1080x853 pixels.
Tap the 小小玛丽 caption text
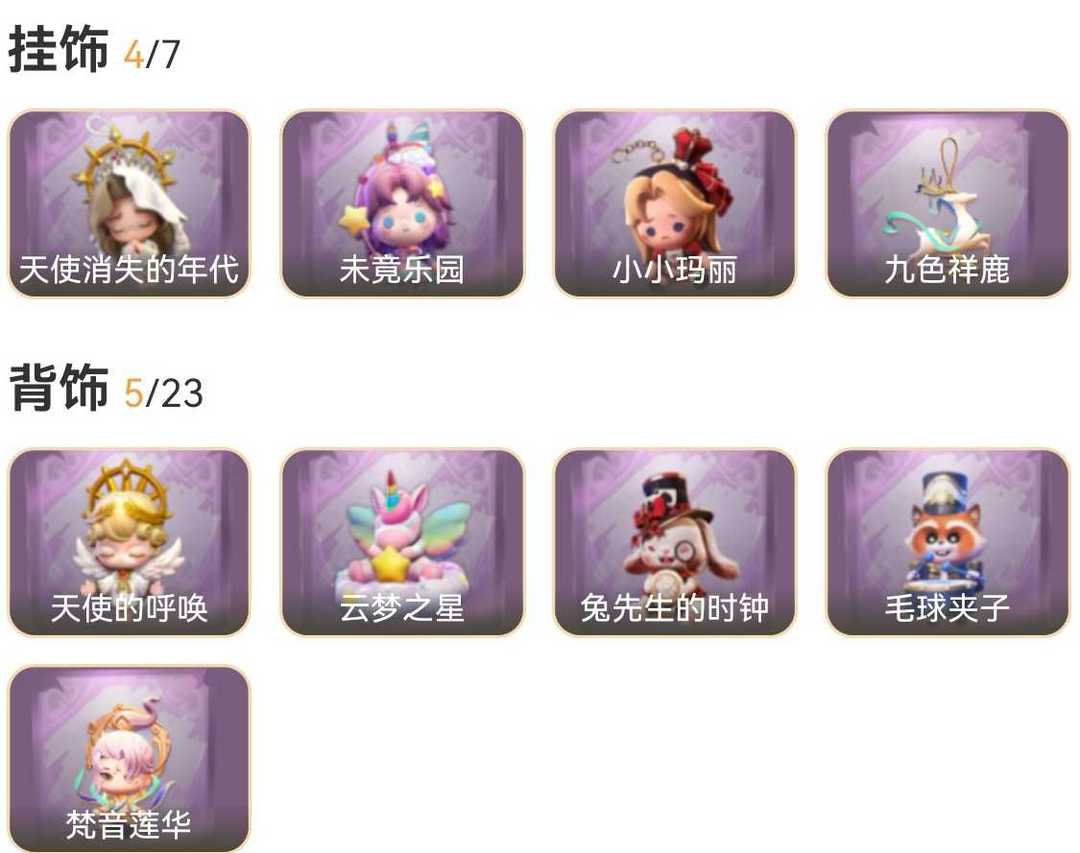click(674, 269)
